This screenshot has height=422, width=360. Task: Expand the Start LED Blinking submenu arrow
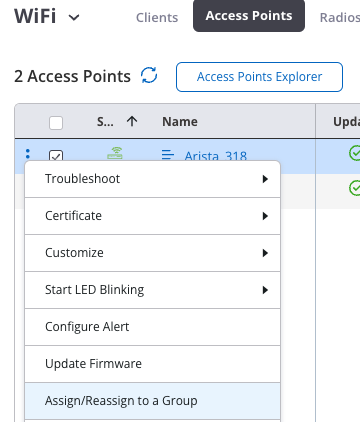(x=265, y=290)
